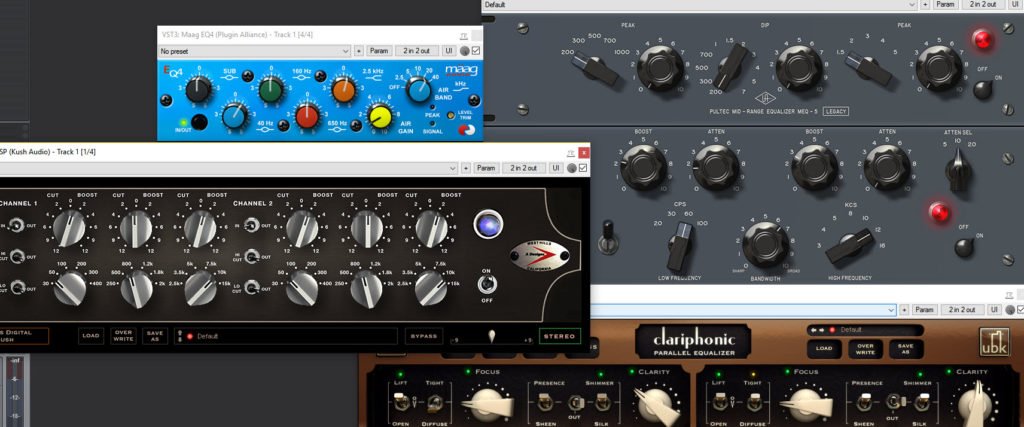
Task: Click the preset up/down arrows in Kush footer
Action: click(x=180, y=336)
